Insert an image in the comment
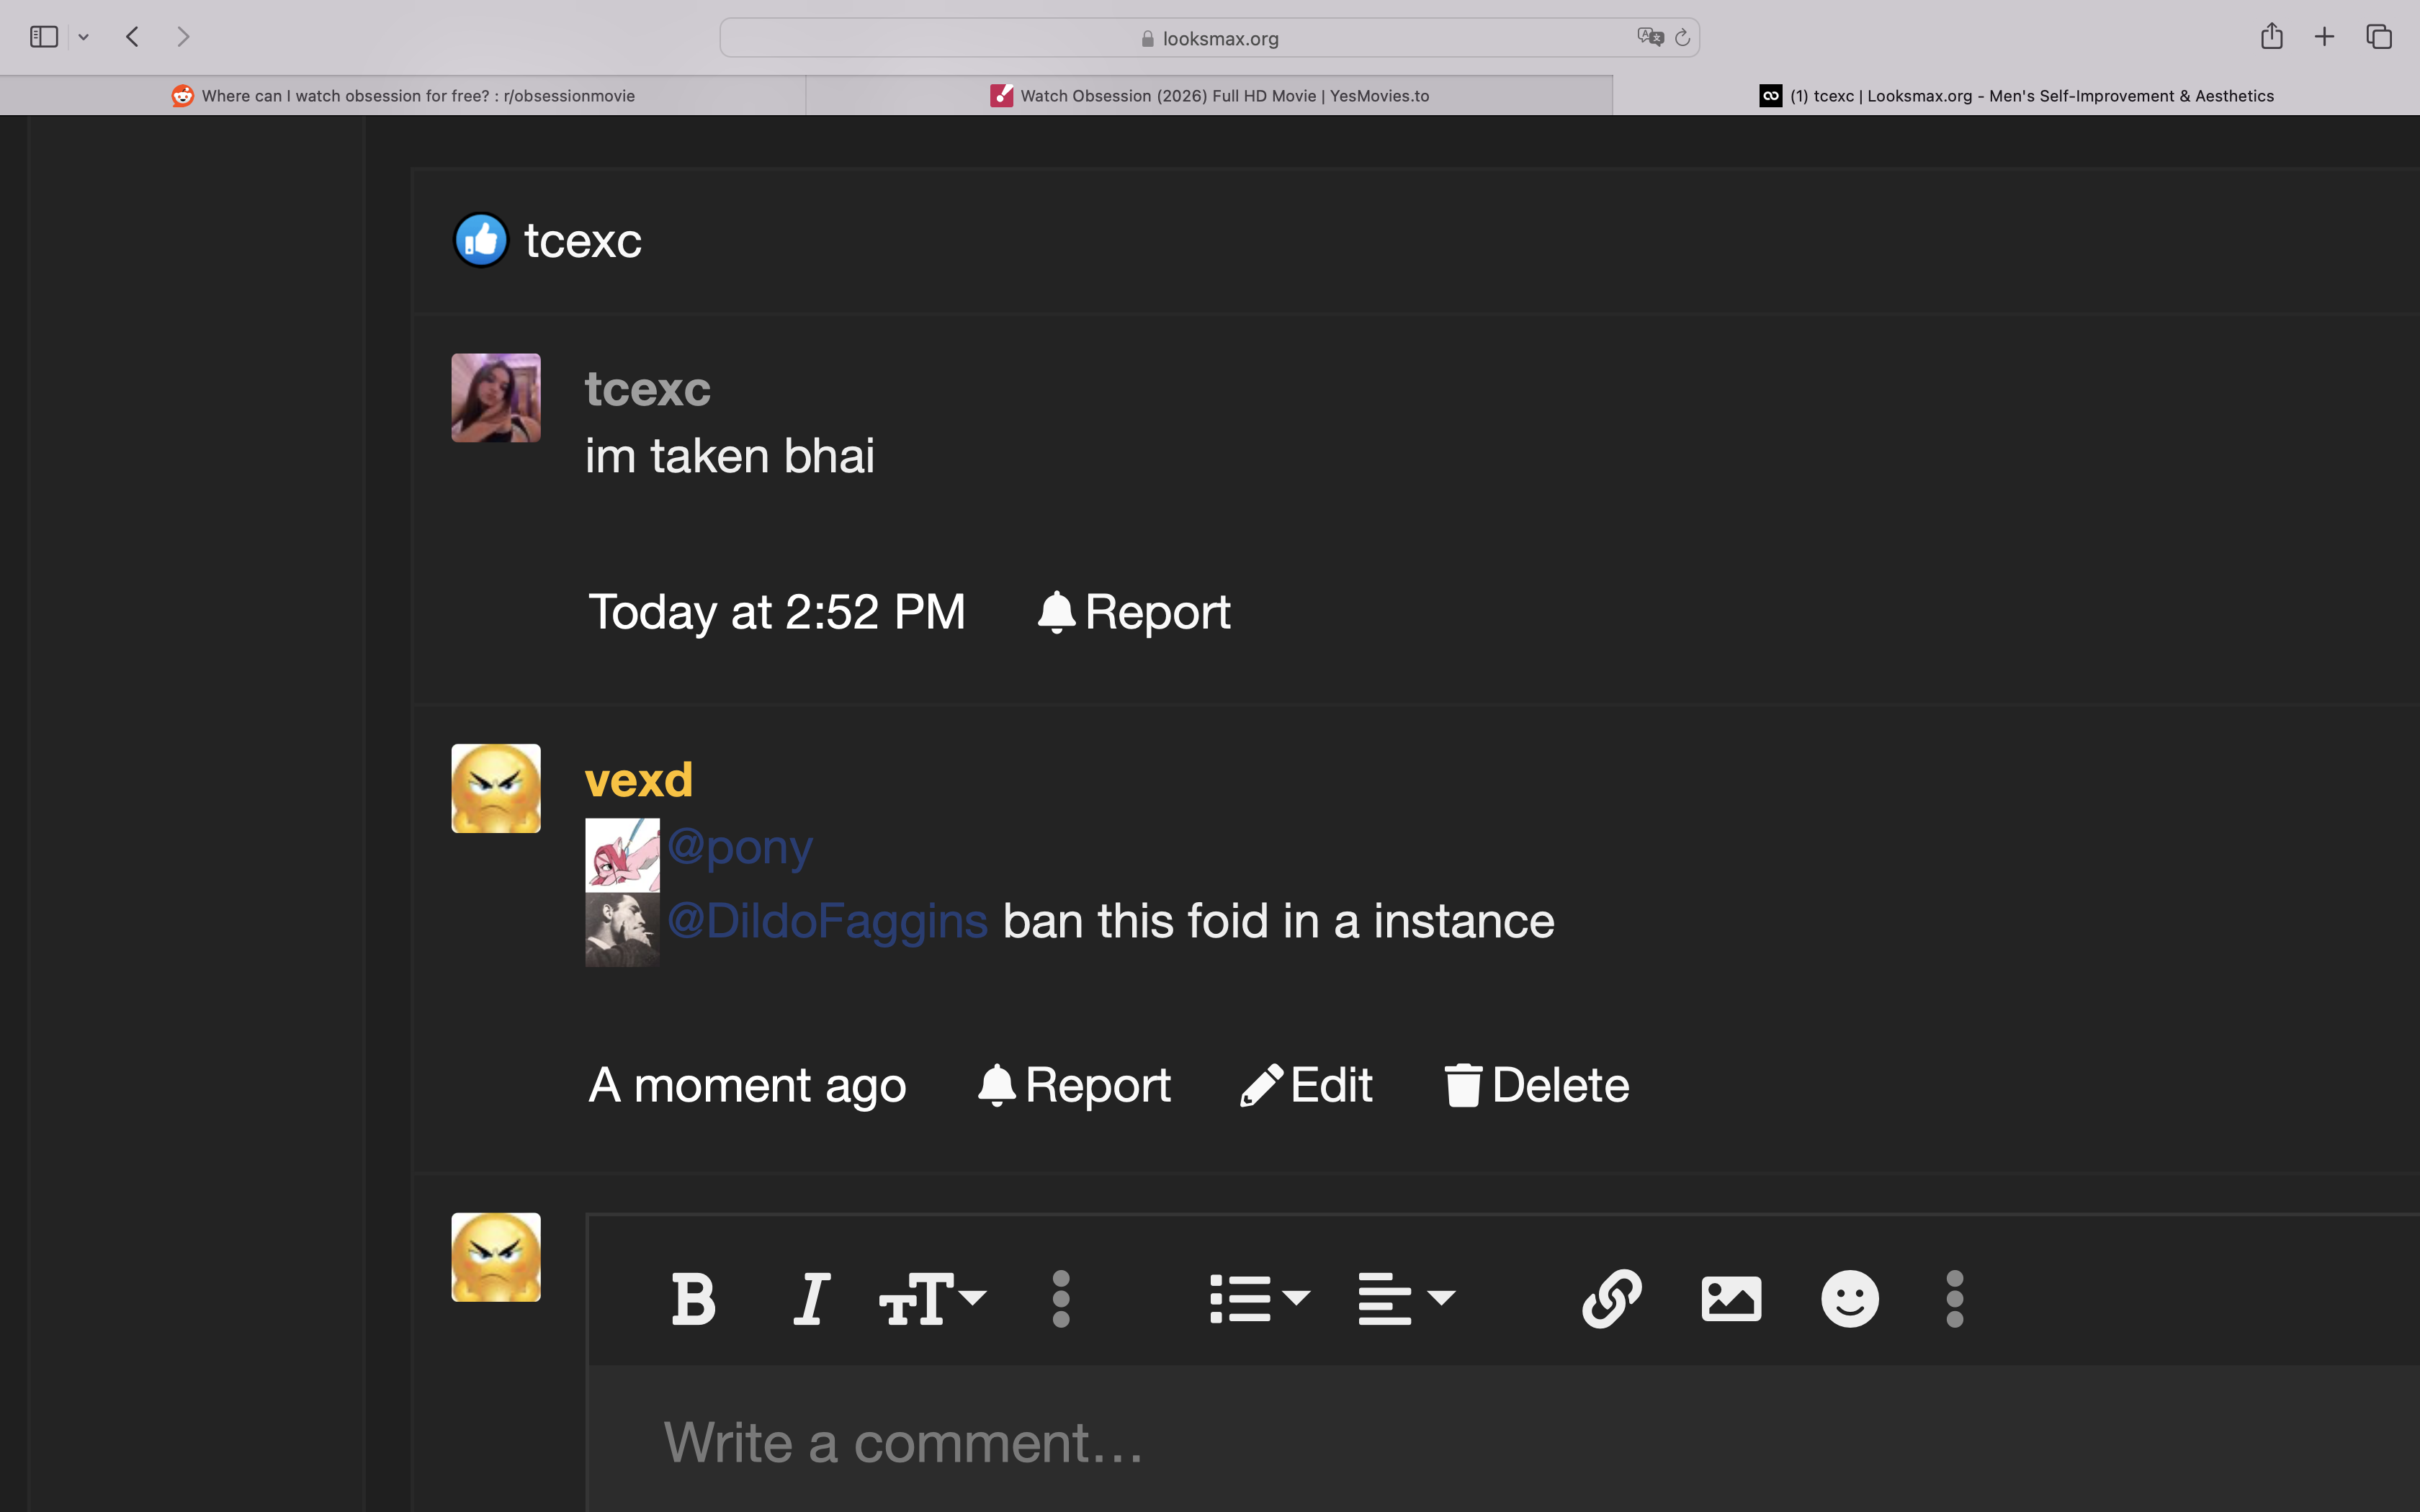Viewport: 2420px width, 1512px height. click(x=1731, y=1299)
